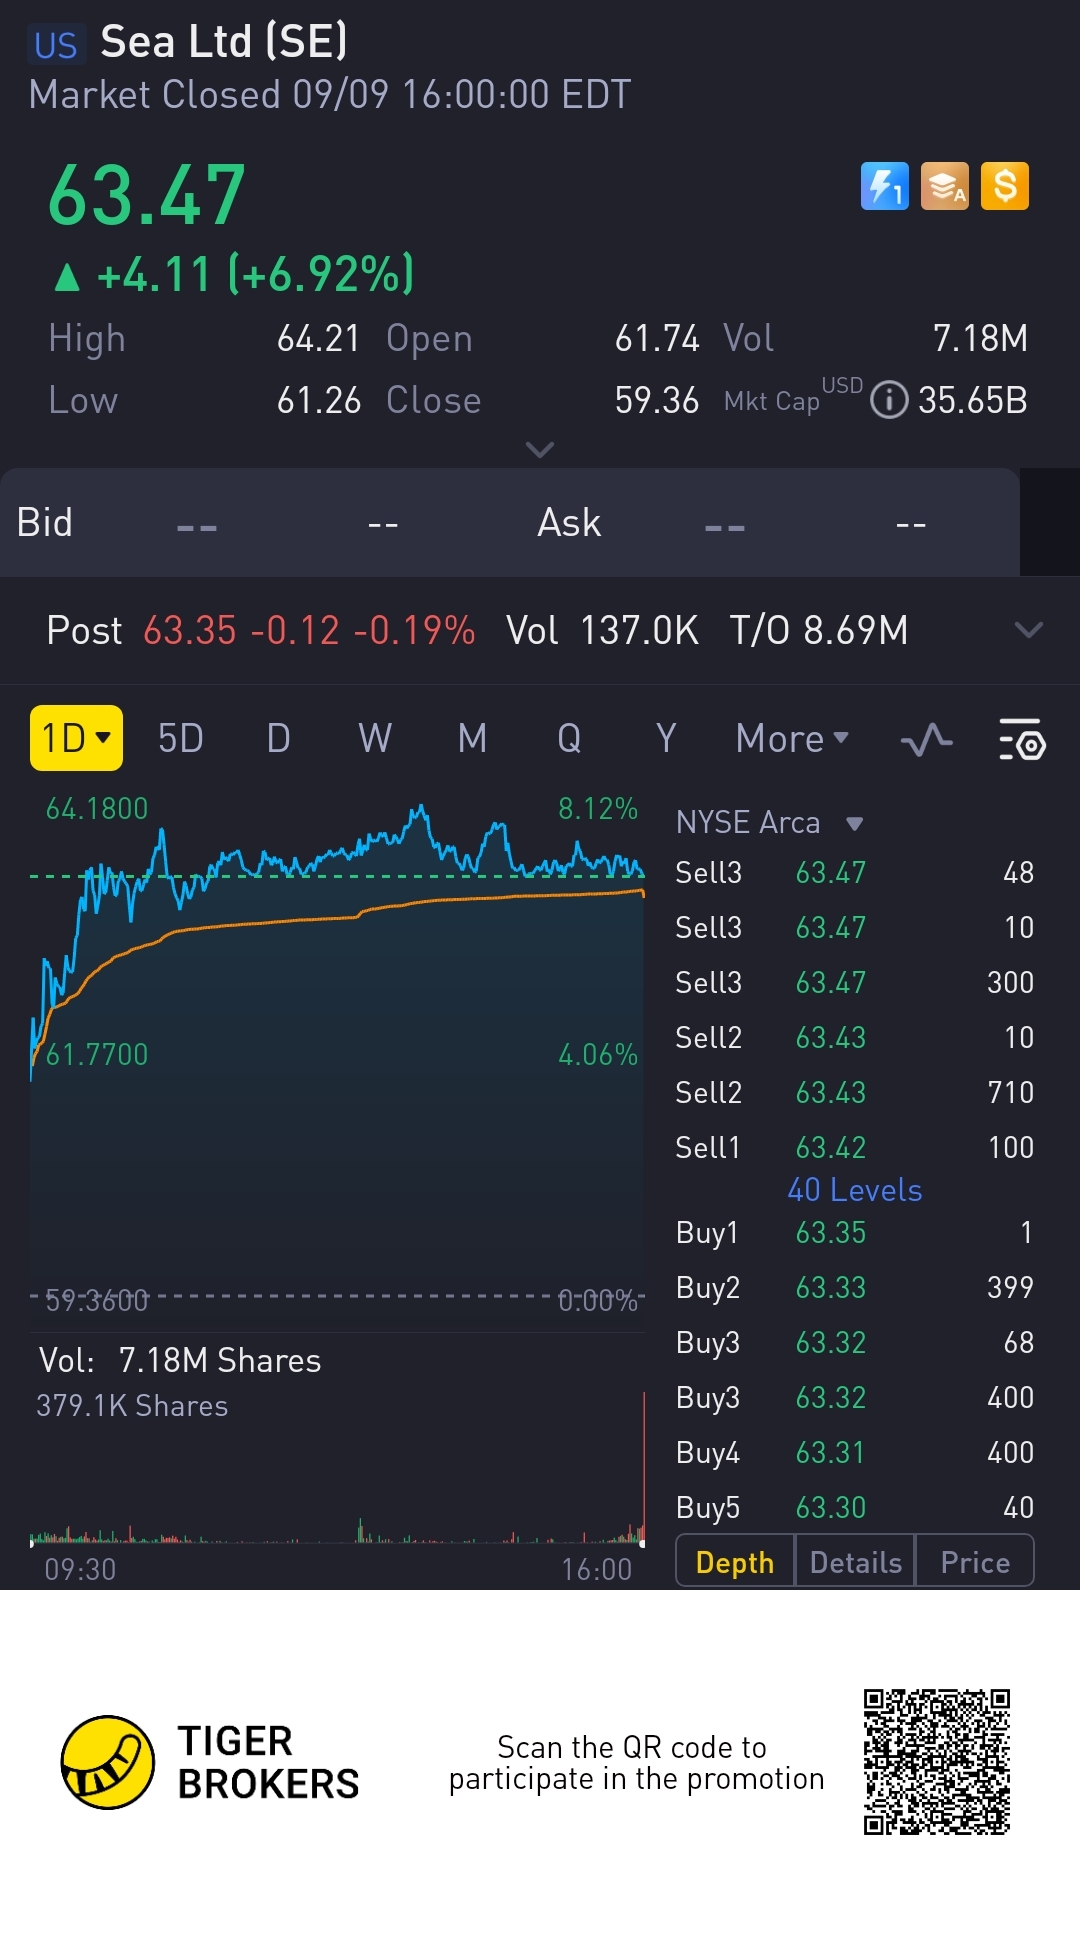This screenshot has width=1080, height=1935.
Task: Switch chart to D daily
Action: pos(279,738)
